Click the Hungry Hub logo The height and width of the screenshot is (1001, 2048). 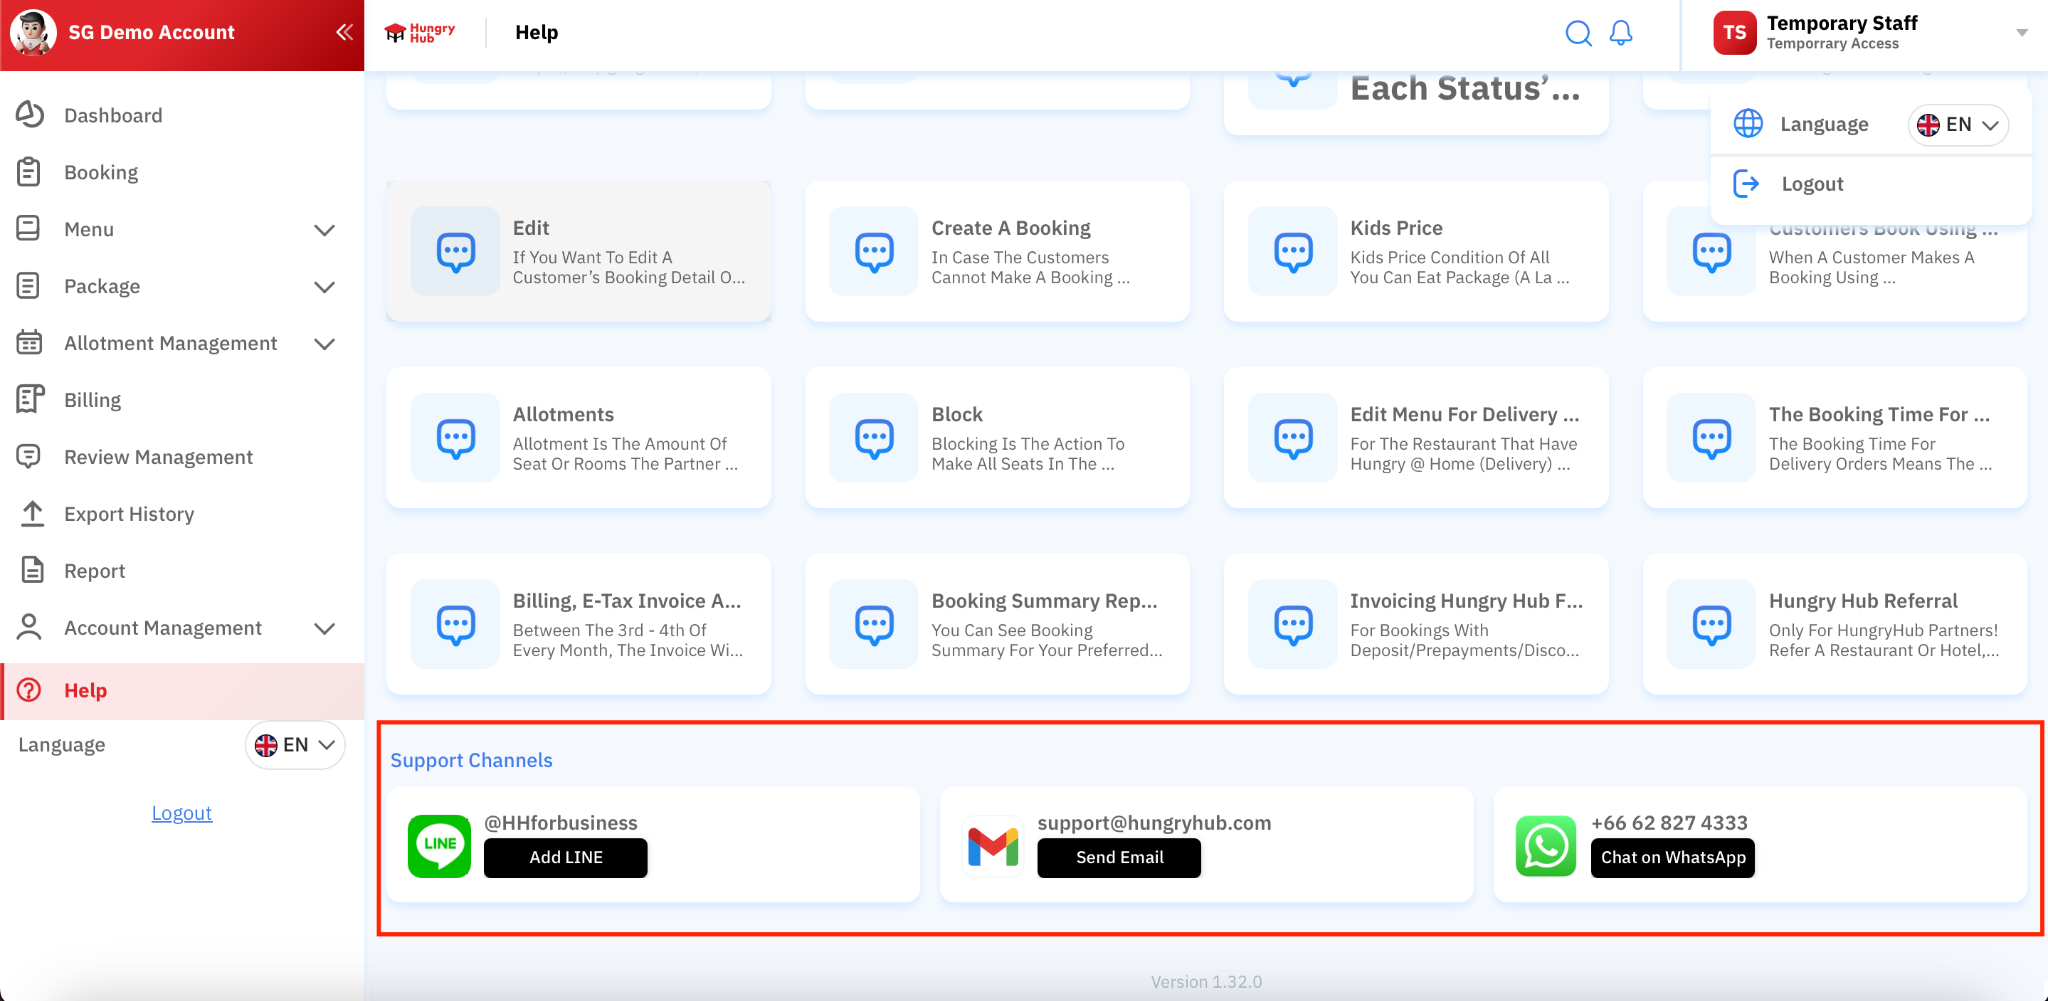click(420, 33)
